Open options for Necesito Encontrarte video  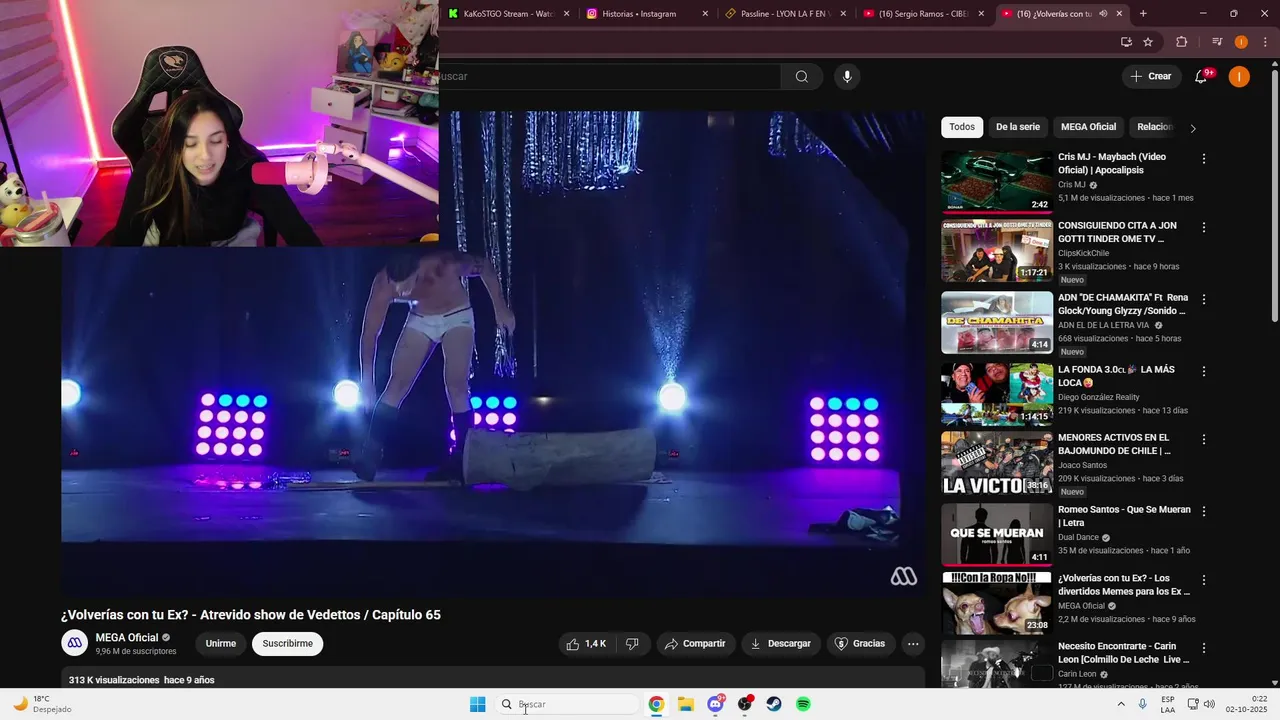1204,648
